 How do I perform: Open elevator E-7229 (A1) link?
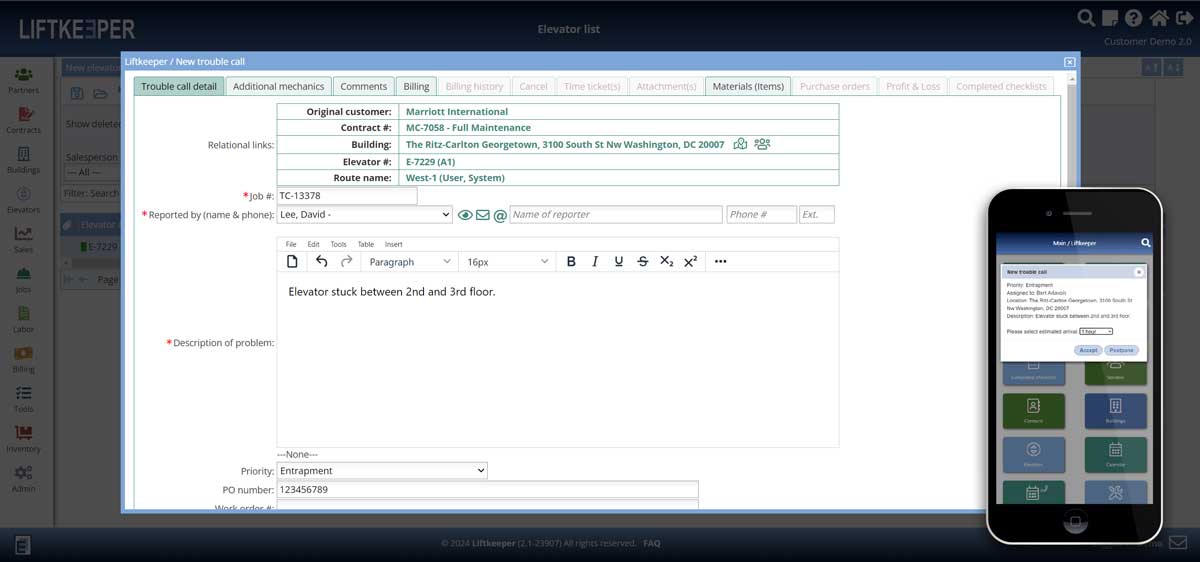click(x=431, y=161)
